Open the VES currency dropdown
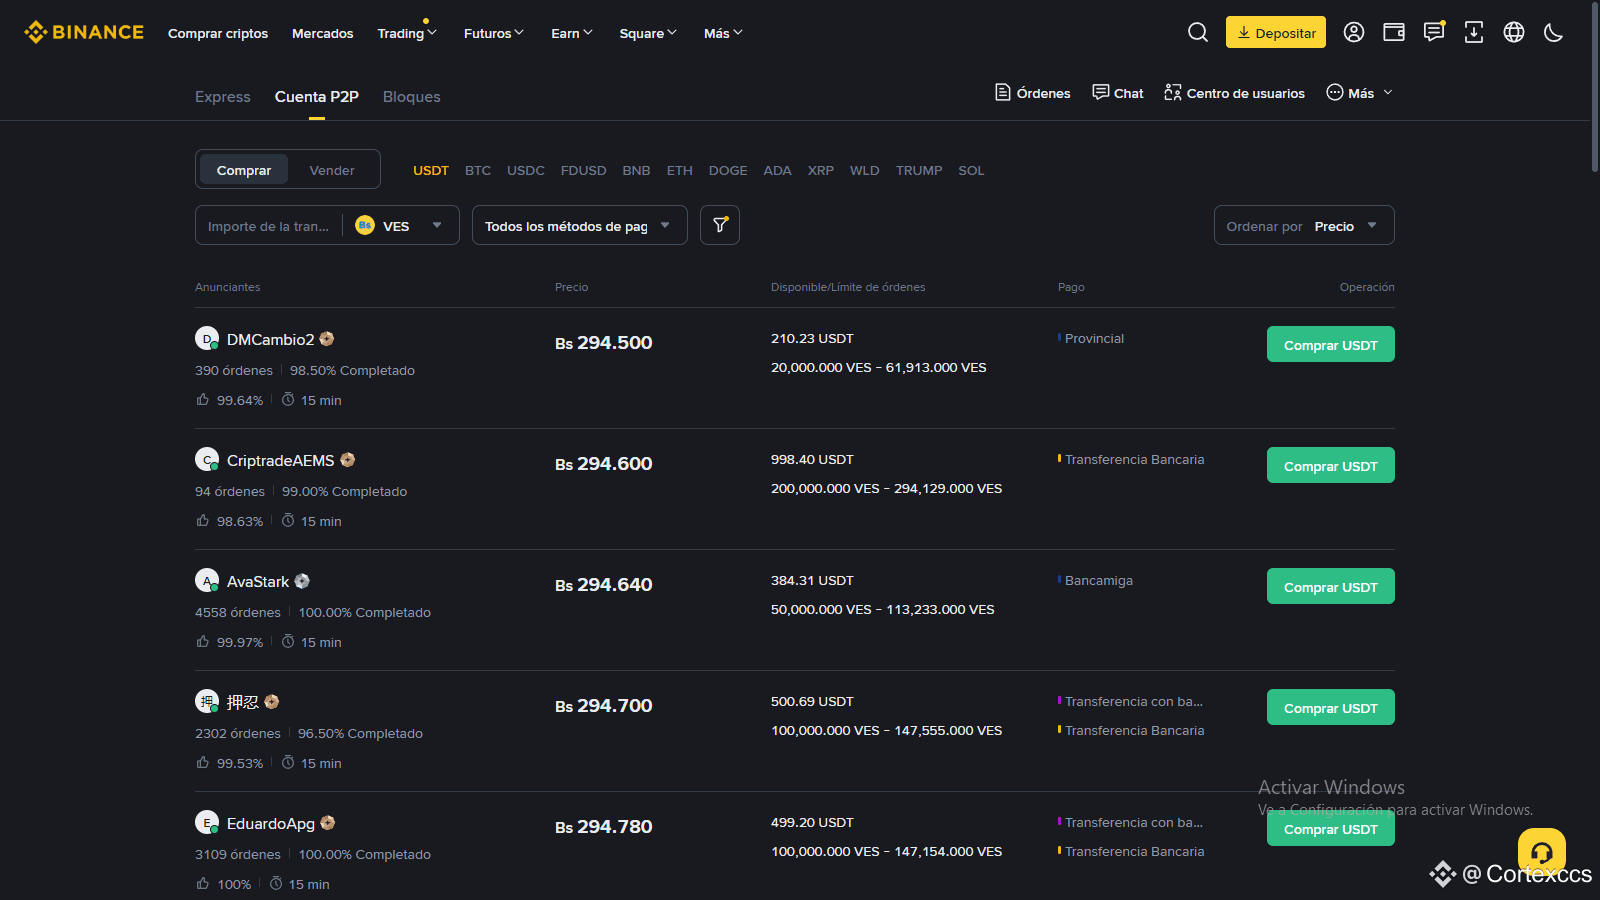Image resolution: width=1600 pixels, height=900 pixels. point(399,226)
